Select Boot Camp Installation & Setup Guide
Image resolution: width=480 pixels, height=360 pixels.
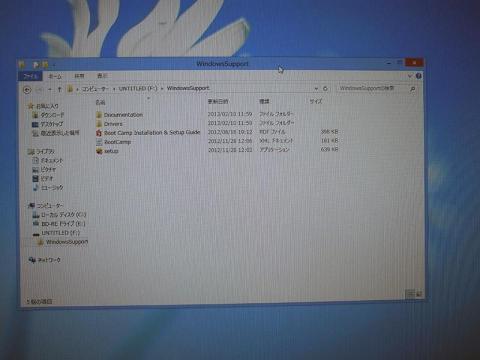(x=152, y=133)
